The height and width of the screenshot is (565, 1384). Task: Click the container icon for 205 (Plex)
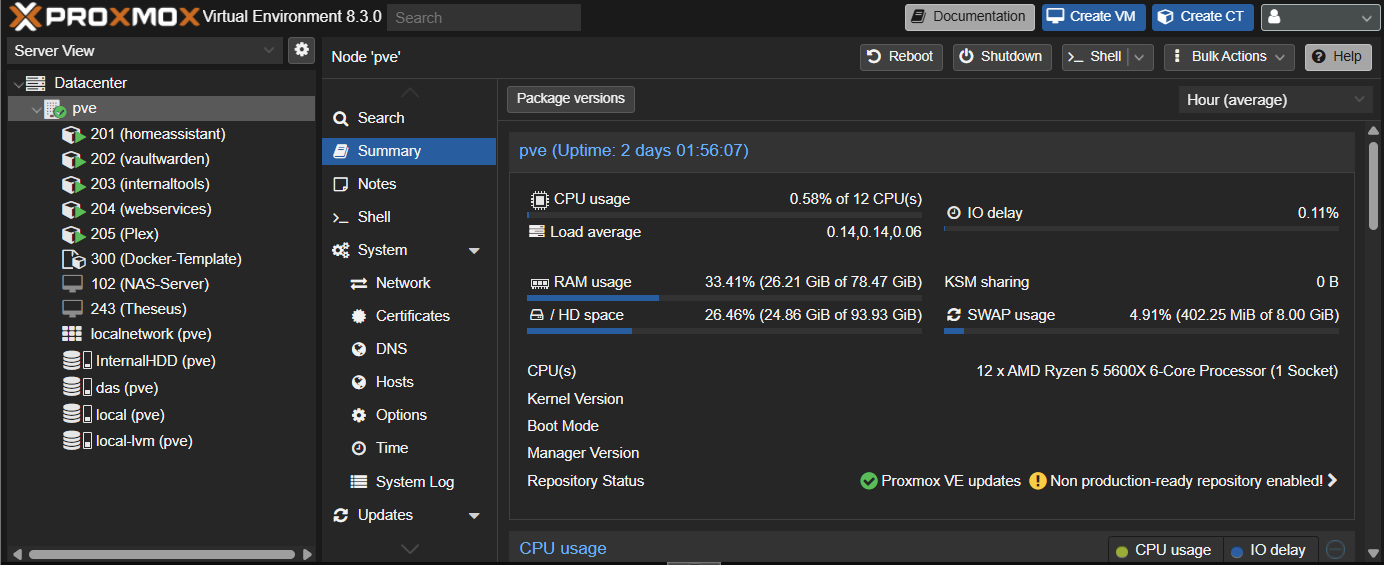coord(74,234)
